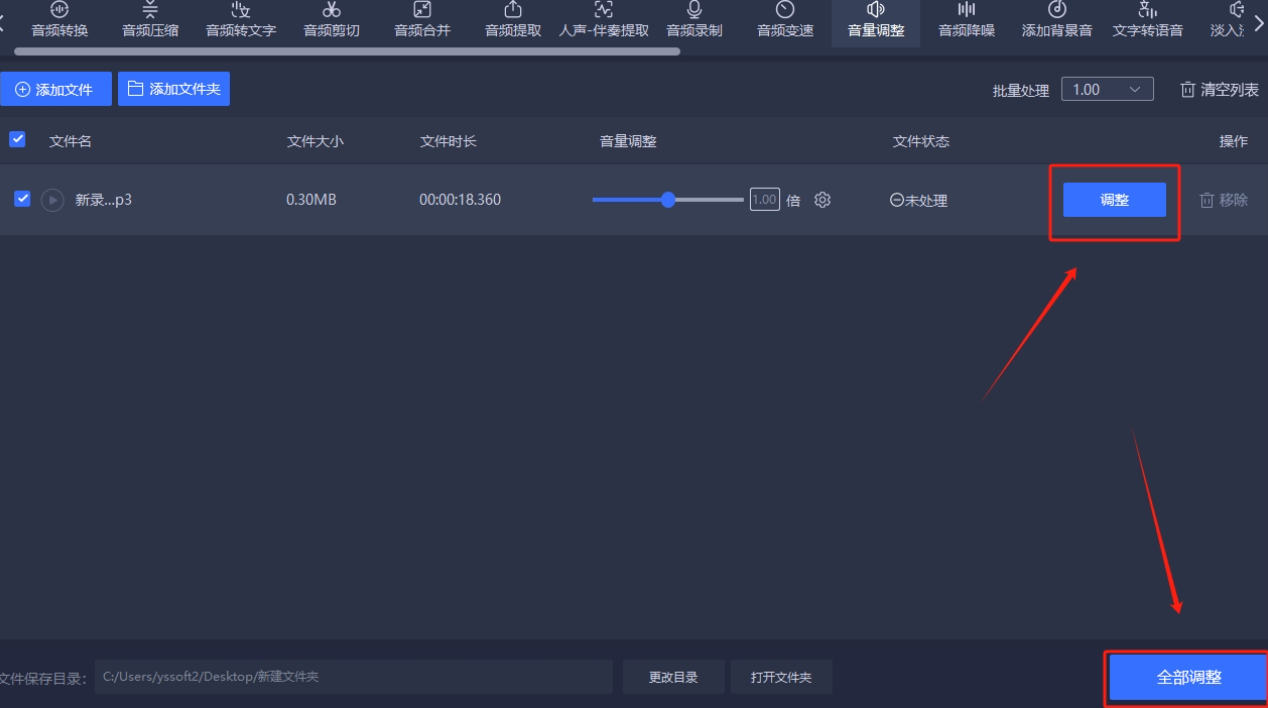Click the 文件大小 column header
The width and height of the screenshot is (1268, 708).
click(315, 141)
